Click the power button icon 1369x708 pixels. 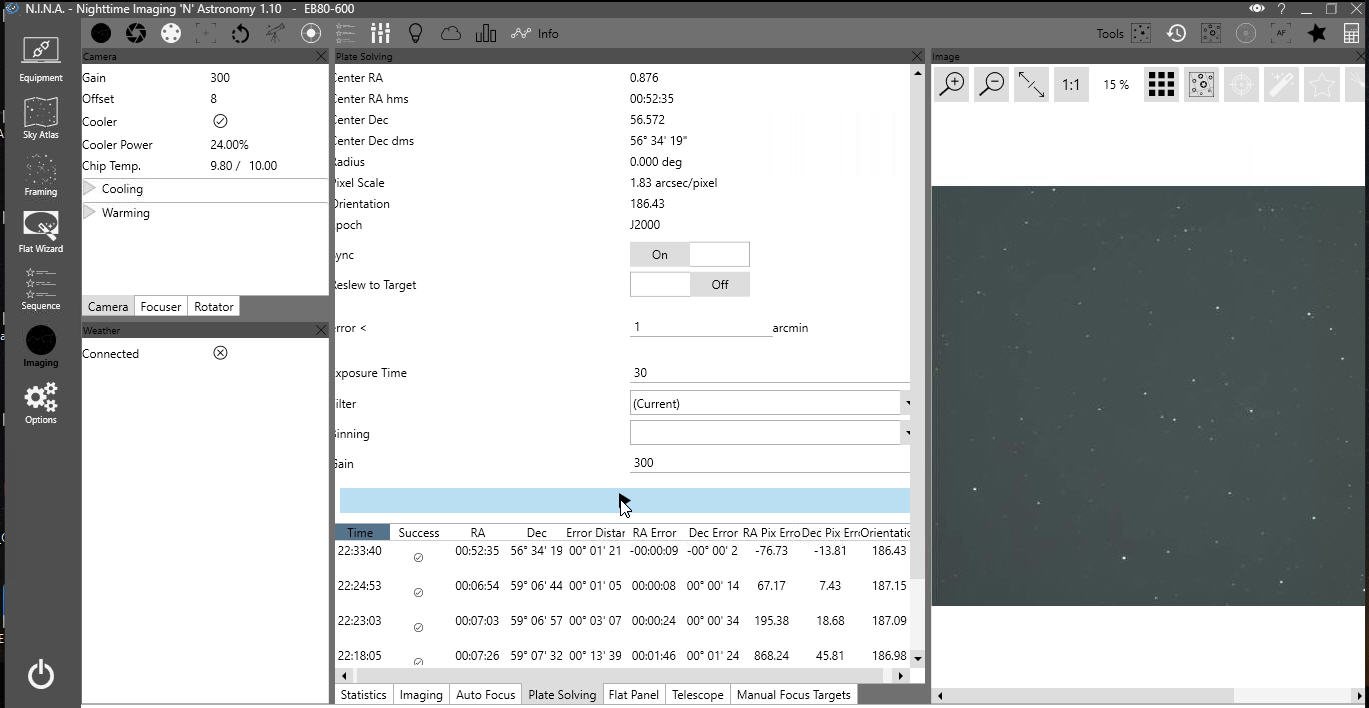tap(41, 675)
